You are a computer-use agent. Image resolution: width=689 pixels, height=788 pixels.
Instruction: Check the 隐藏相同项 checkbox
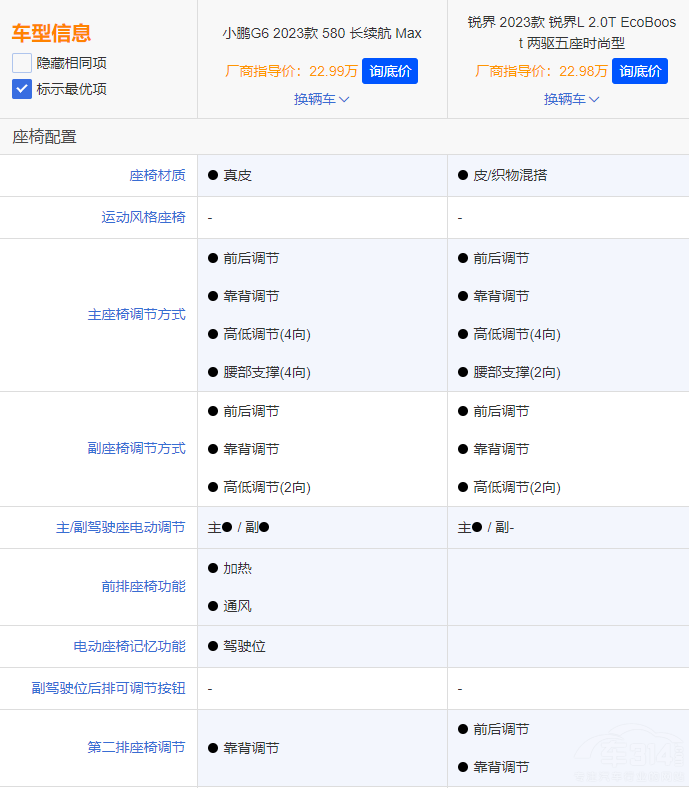(x=22, y=63)
